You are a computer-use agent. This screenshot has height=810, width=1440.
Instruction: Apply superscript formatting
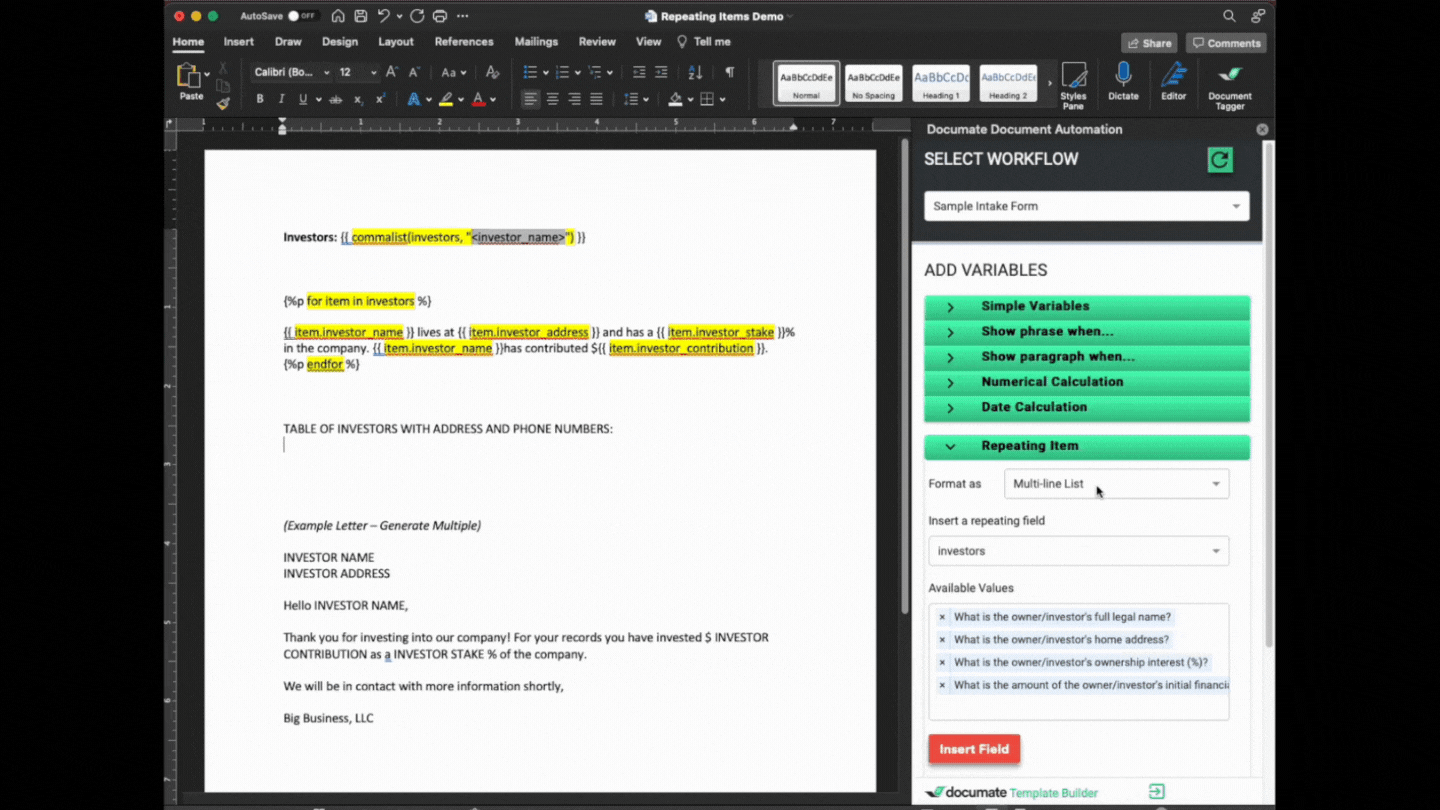(x=380, y=99)
